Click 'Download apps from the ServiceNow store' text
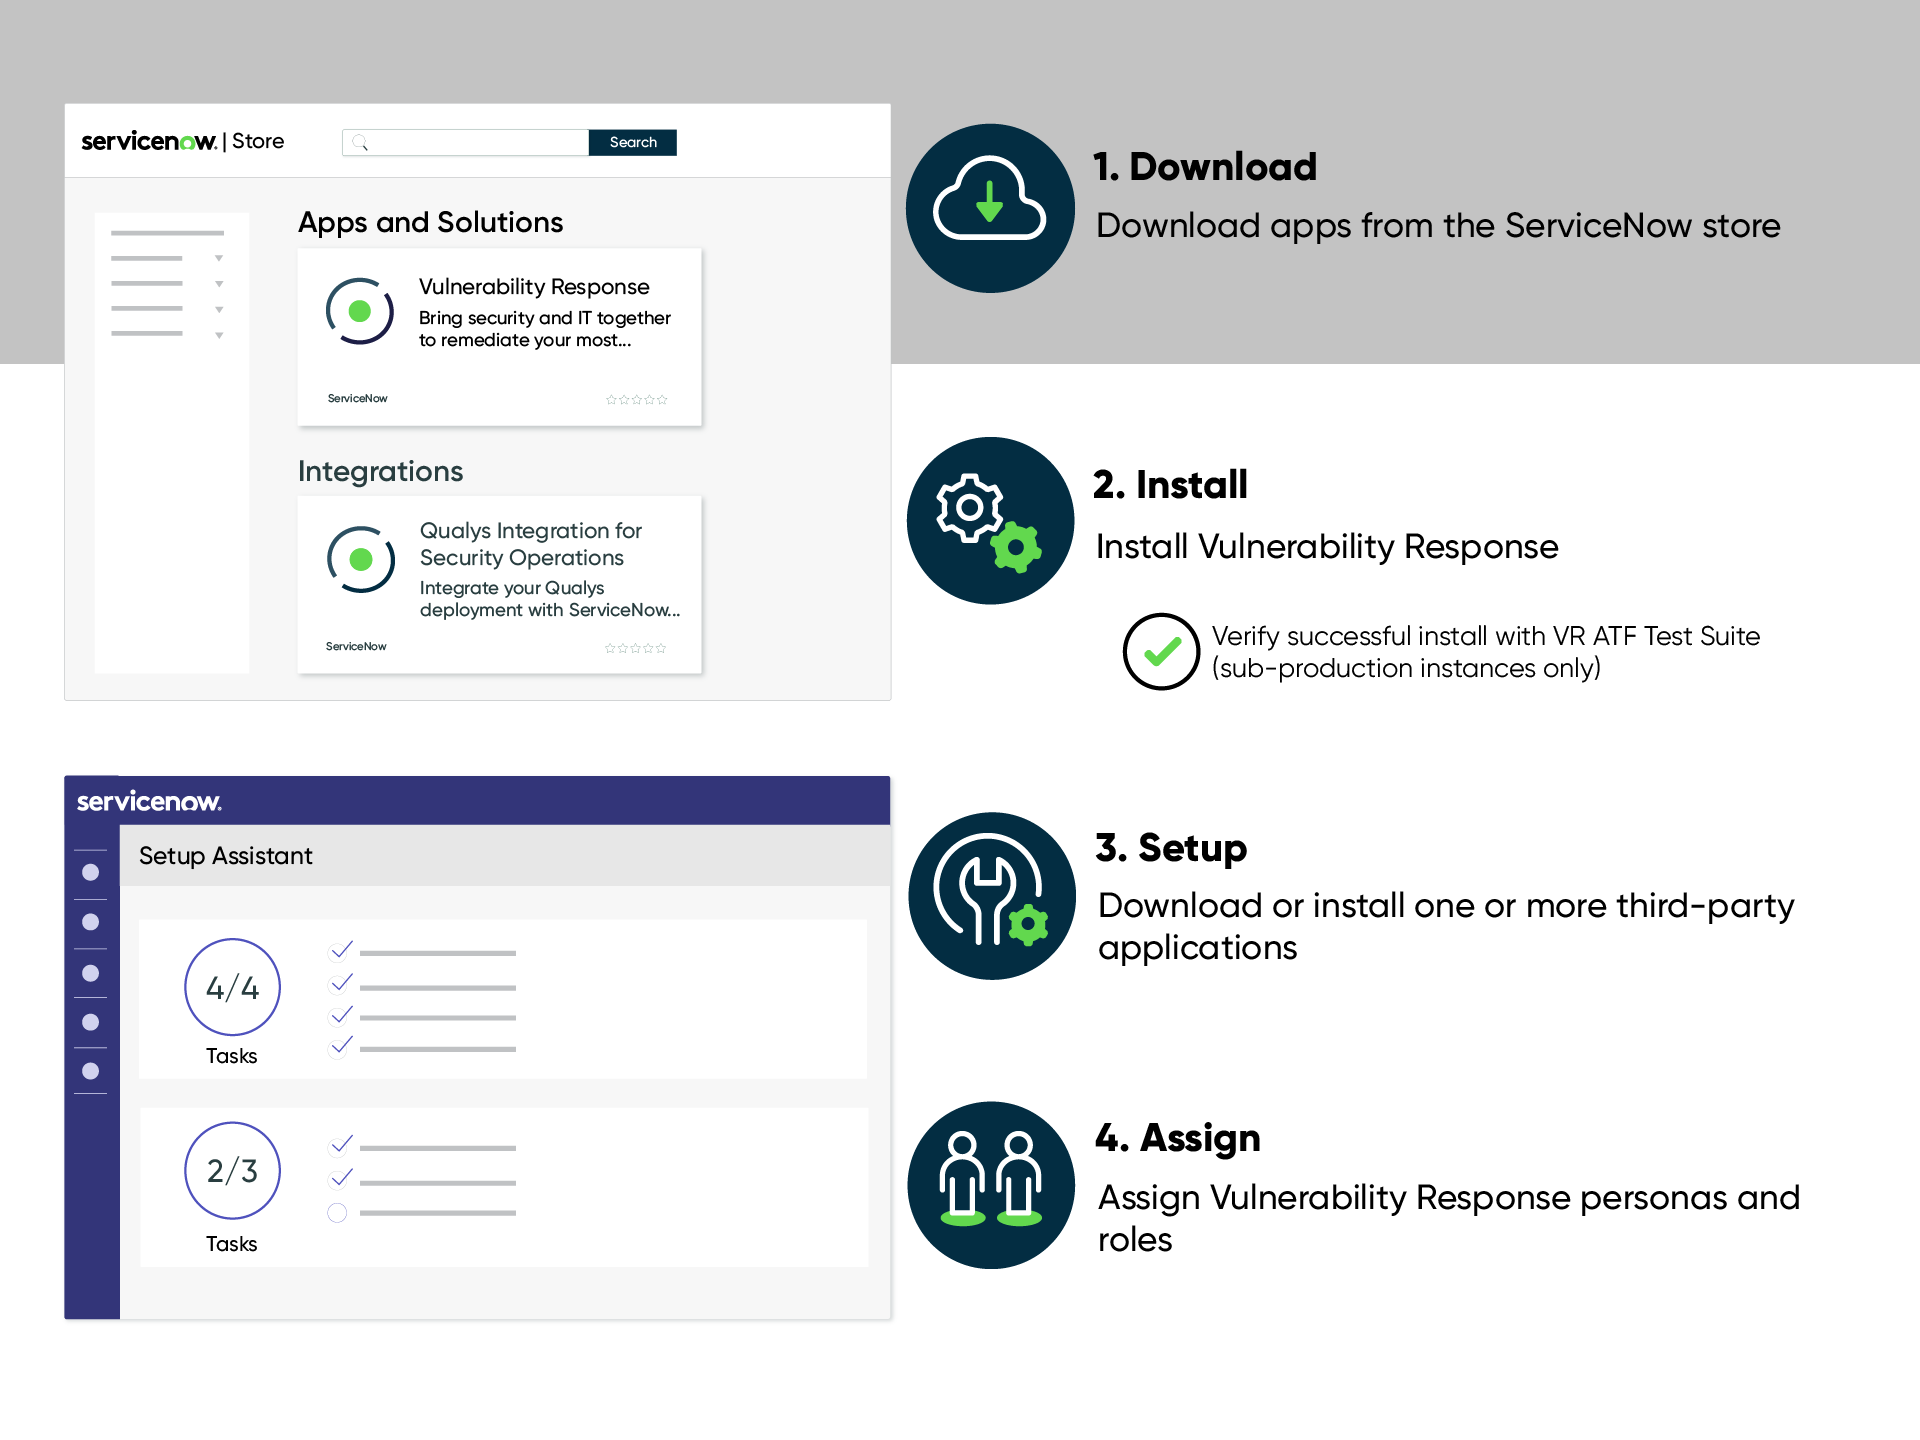The height and width of the screenshot is (1440, 1920). 1438,226
